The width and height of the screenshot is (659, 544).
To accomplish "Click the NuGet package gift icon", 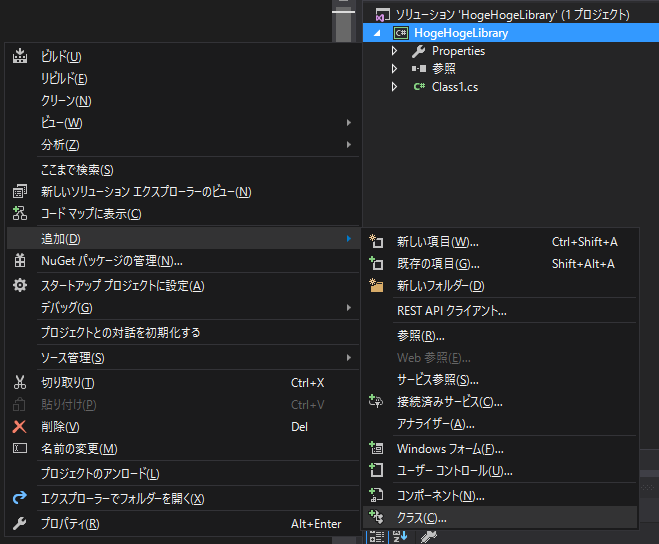I will point(20,261).
